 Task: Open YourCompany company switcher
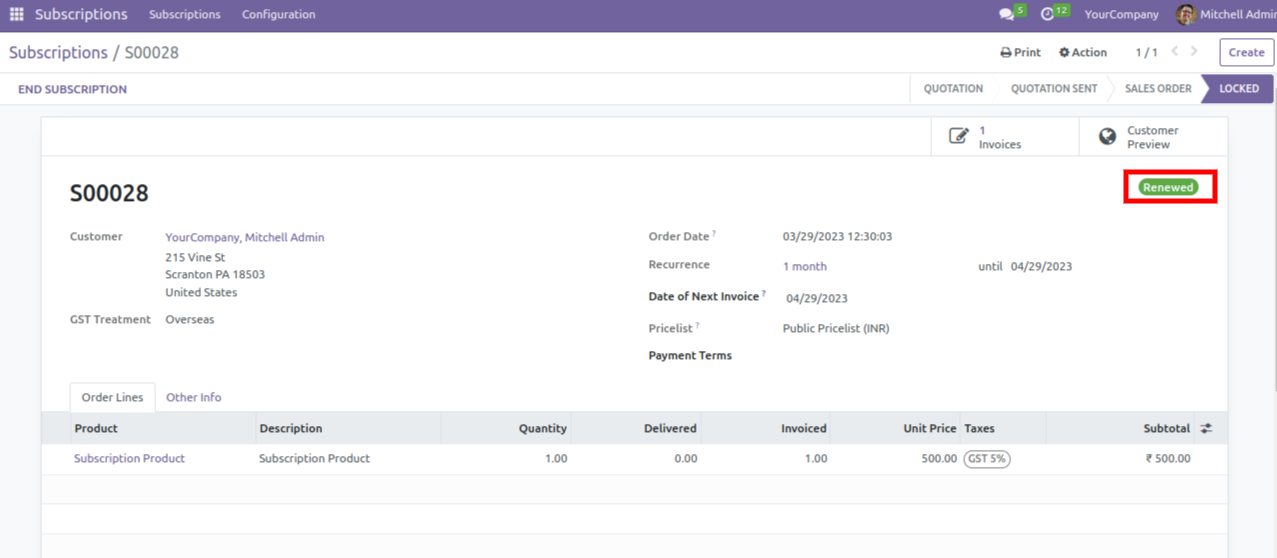pyautogui.click(x=1121, y=15)
